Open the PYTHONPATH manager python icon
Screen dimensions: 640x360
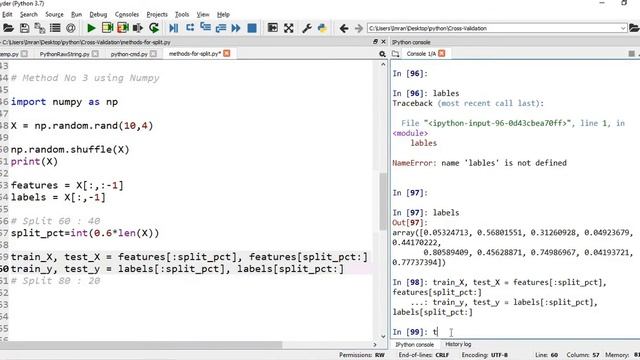(x=322, y=28)
